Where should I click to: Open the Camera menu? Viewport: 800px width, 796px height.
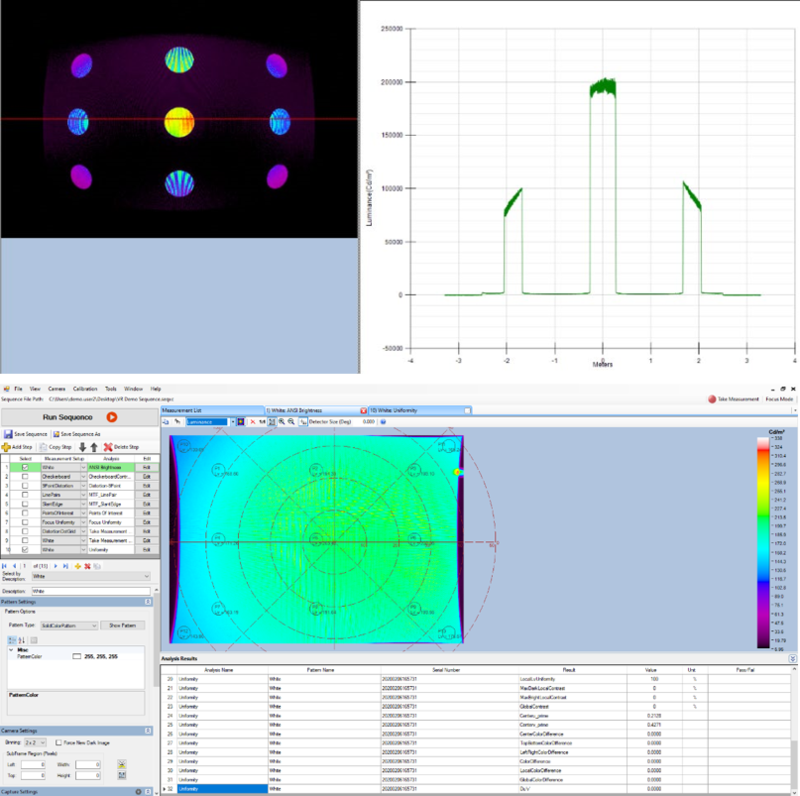57,389
